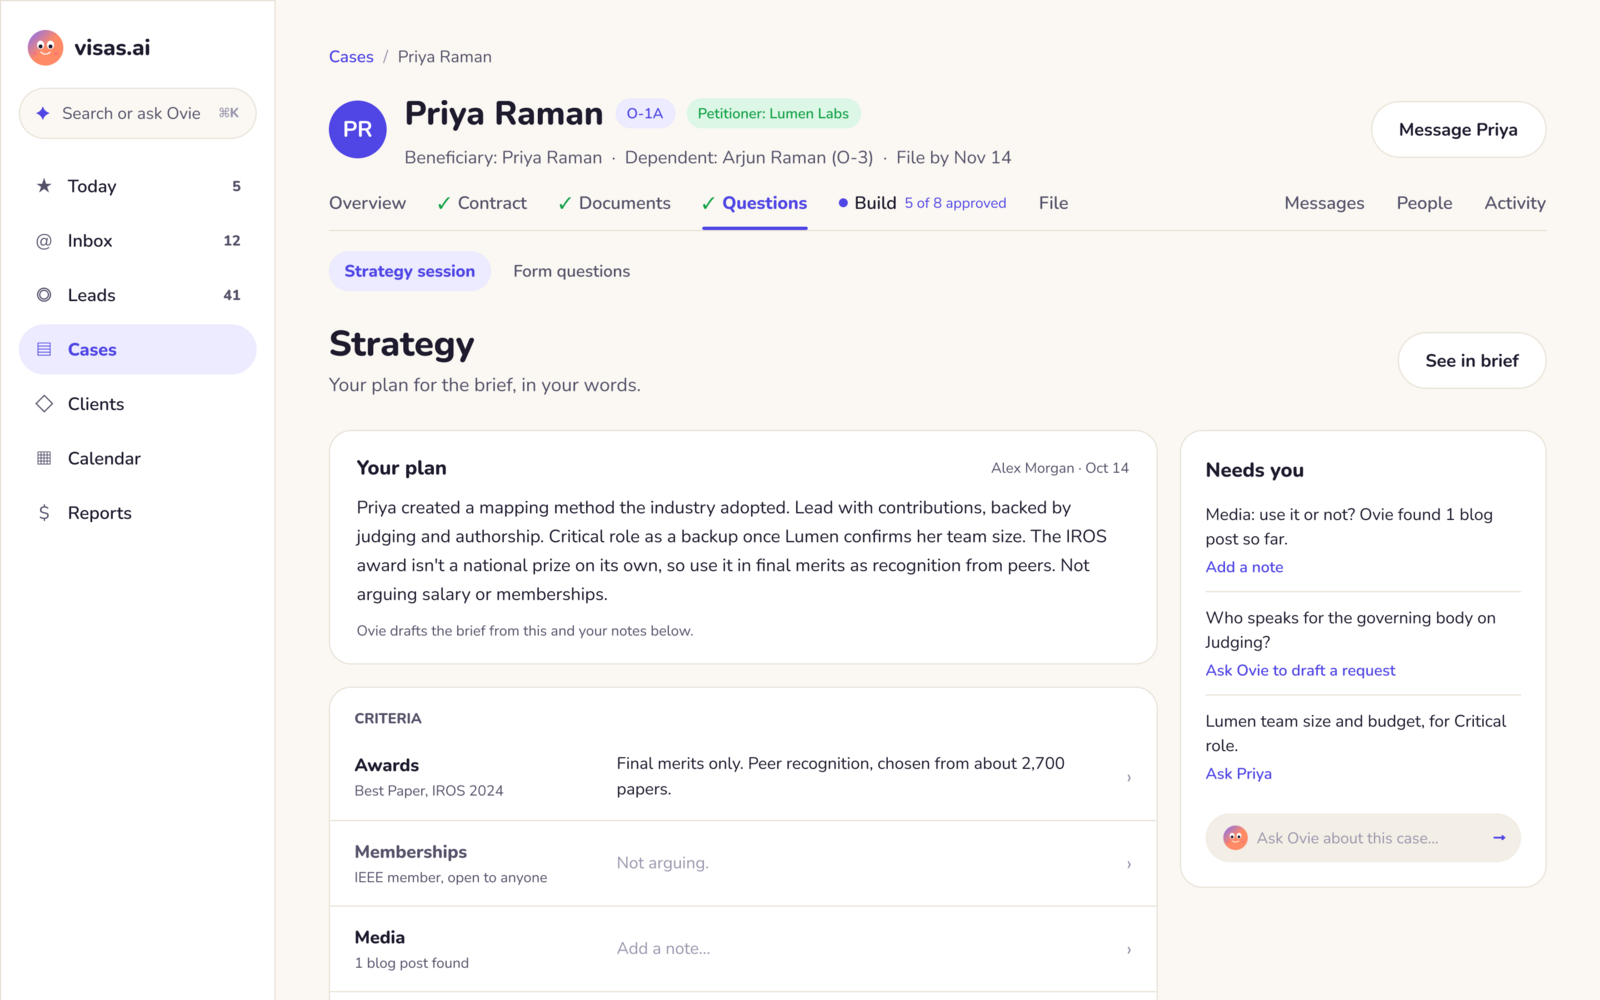This screenshot has width=1600, height=1000.
Task: Click the See in brief button
Action: pos(1472,360)
